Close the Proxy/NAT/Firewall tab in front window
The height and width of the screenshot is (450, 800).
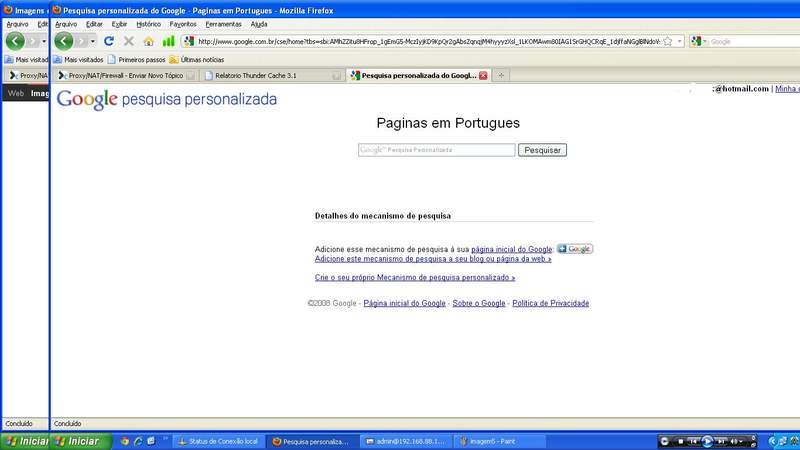point(190,76)
